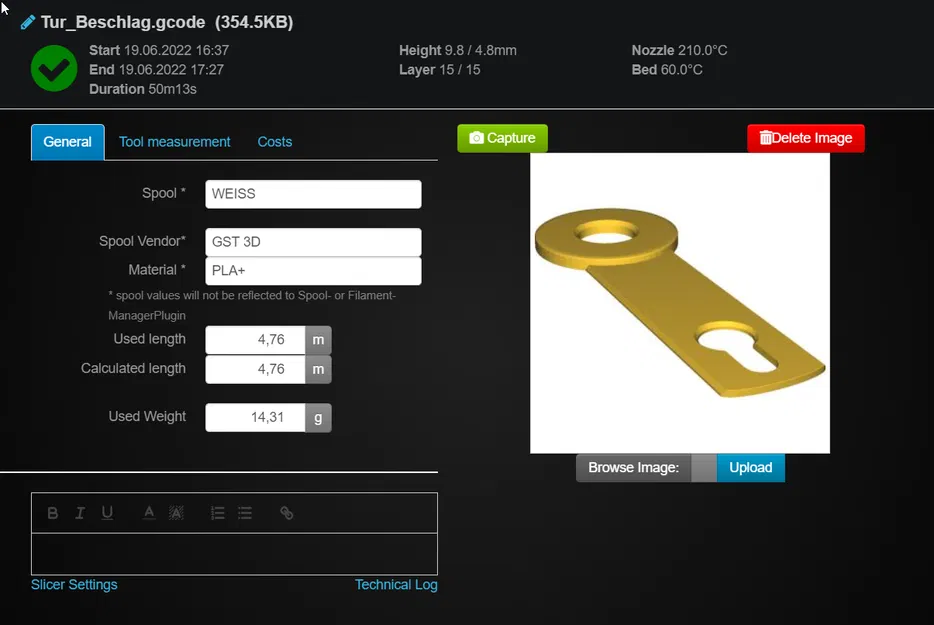Click the Duration 50m13s text
Viewport: 934px width, 625px height.
click(x=143, y=89)
